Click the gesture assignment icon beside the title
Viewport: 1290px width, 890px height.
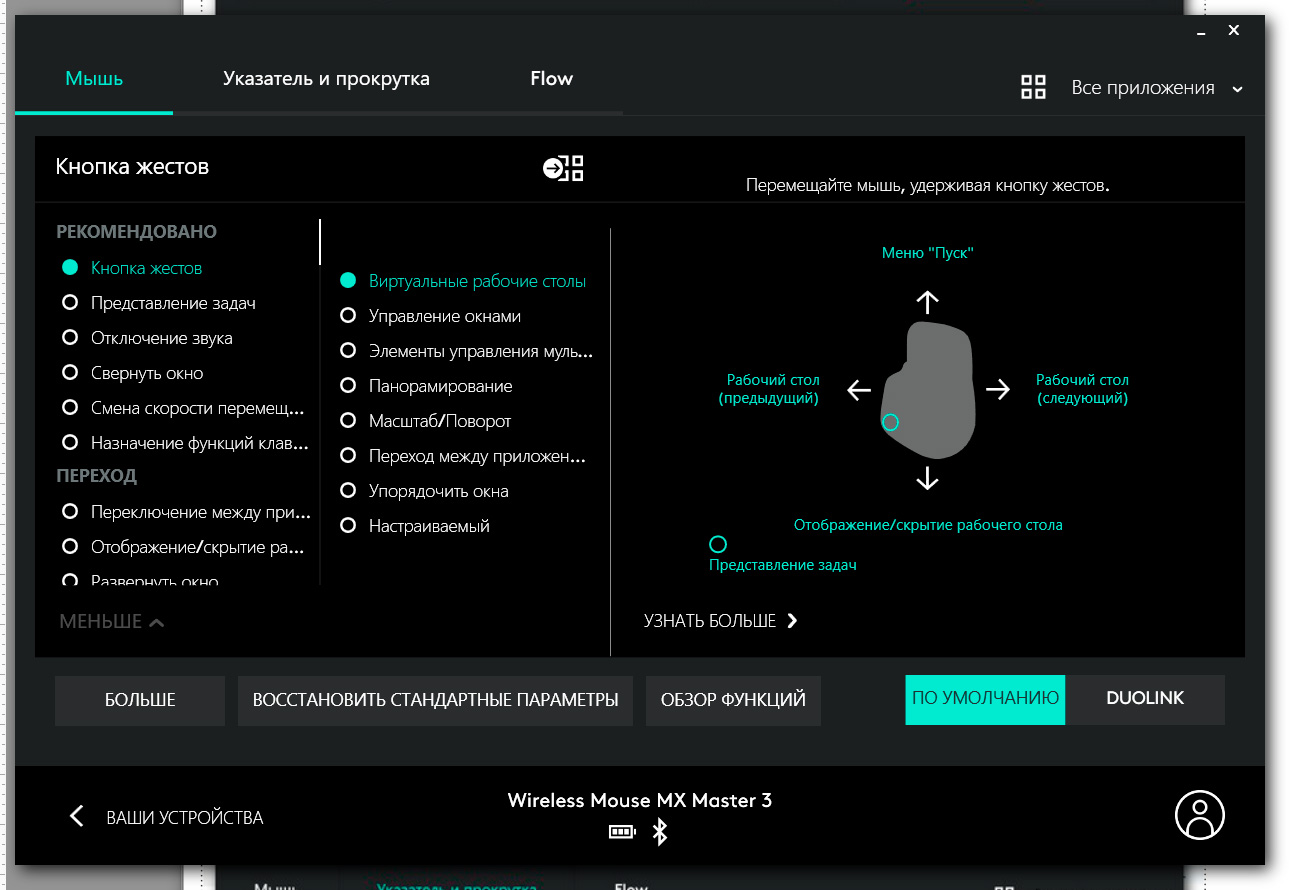(x=563, y=168)
